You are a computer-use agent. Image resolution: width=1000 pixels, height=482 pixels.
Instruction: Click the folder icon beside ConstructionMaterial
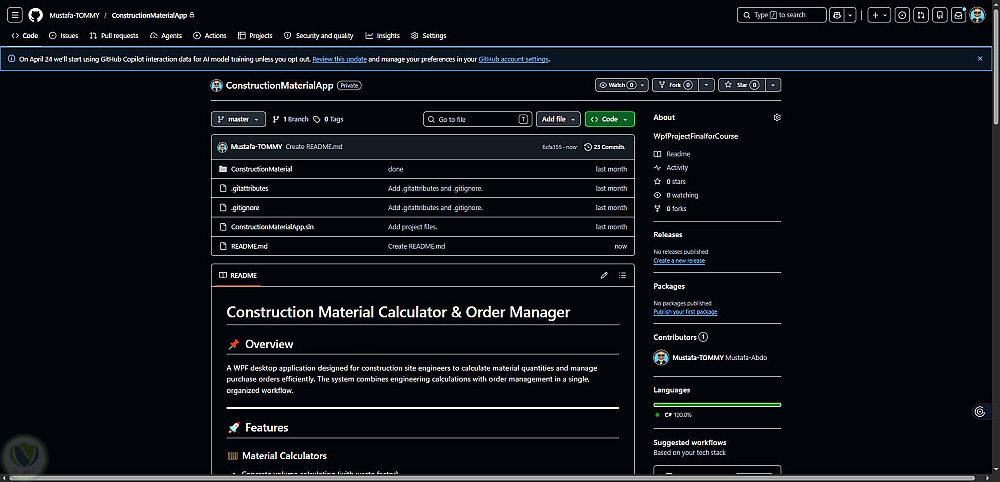[x=223, y=170]
